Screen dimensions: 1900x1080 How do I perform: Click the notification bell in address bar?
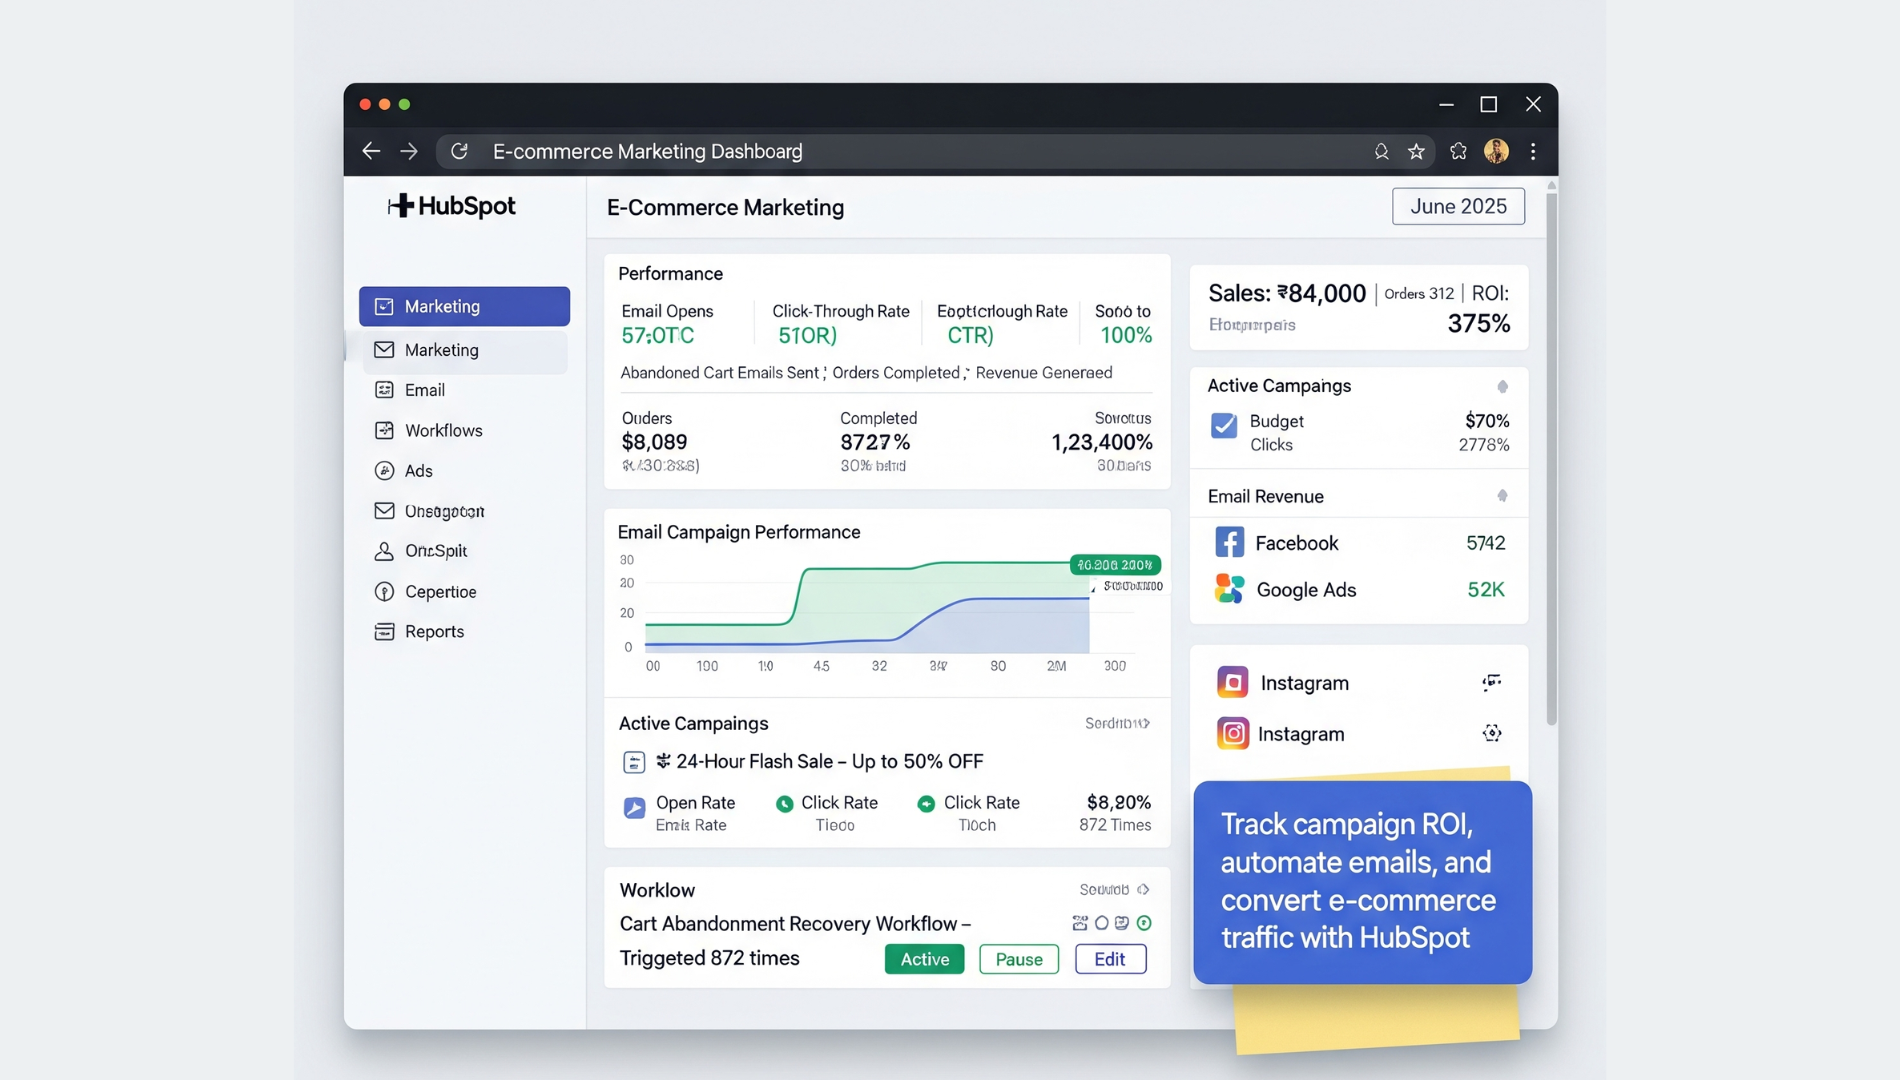1381,151
